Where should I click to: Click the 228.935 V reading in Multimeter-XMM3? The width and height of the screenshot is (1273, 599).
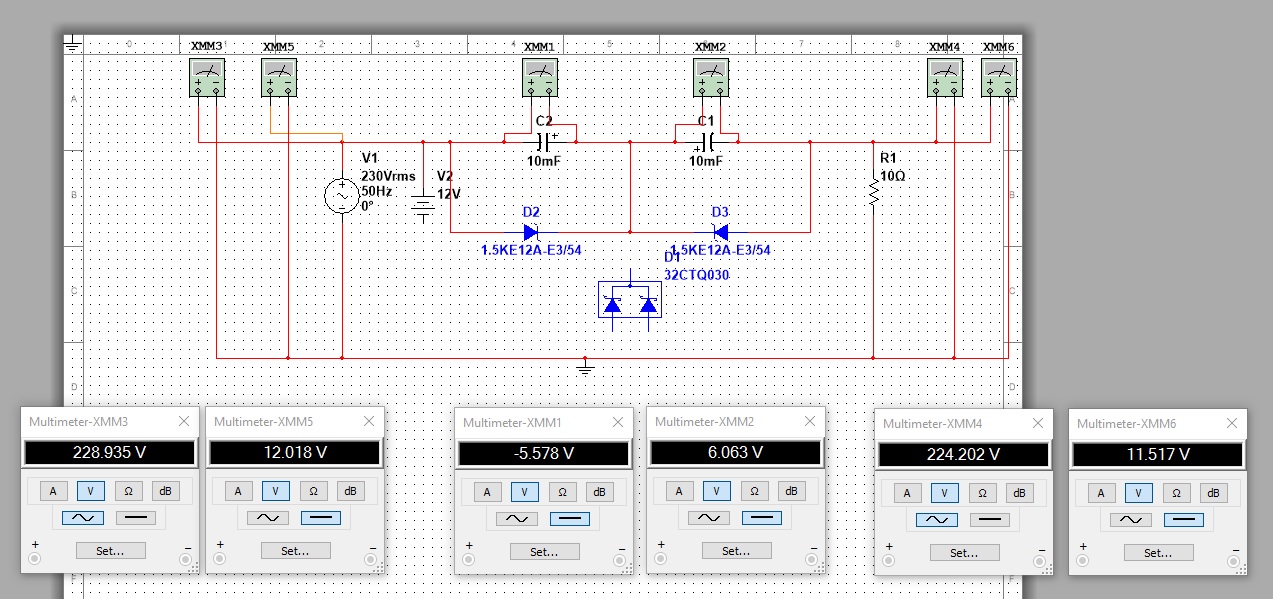tap(110, 452)
